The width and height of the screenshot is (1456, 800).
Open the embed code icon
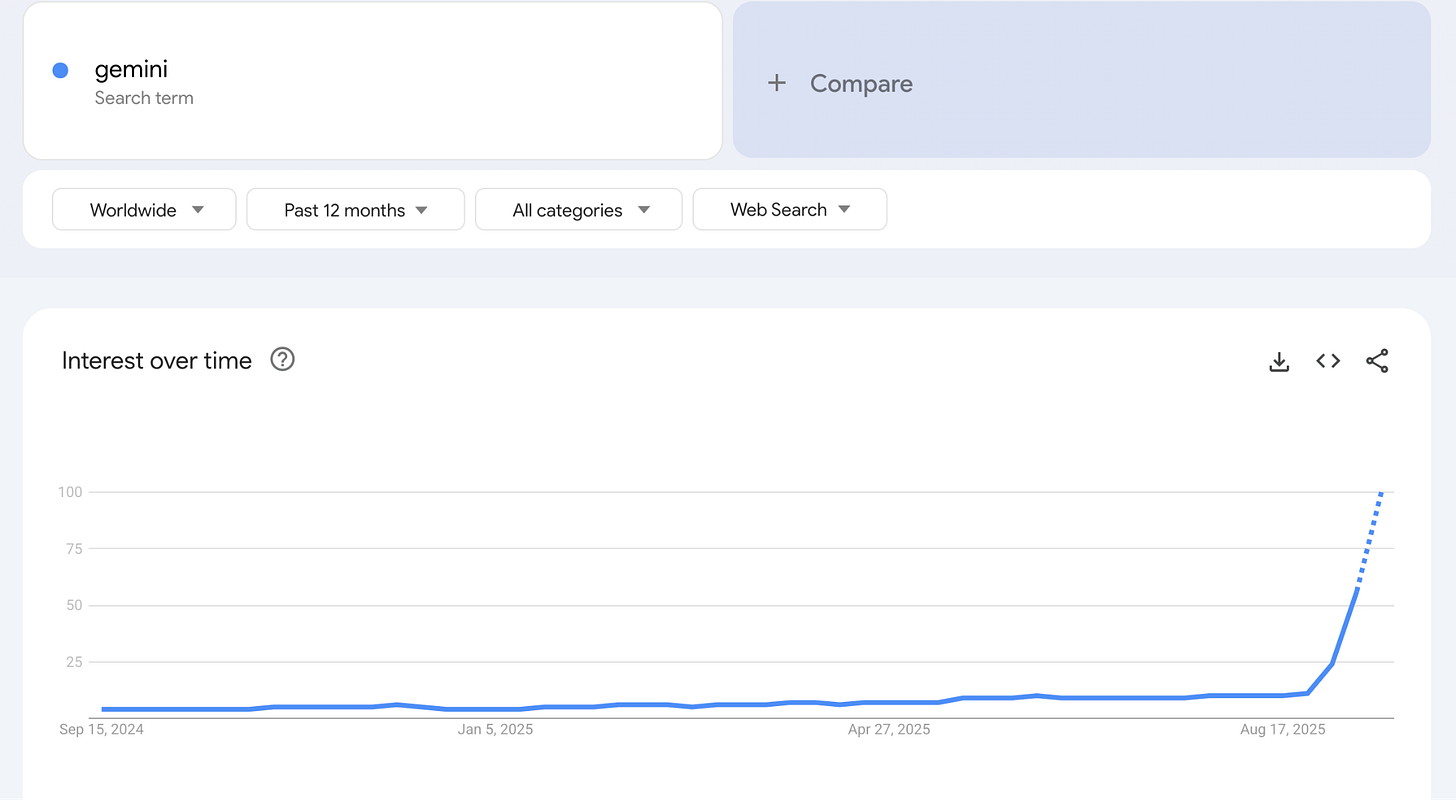[1328, 361]
